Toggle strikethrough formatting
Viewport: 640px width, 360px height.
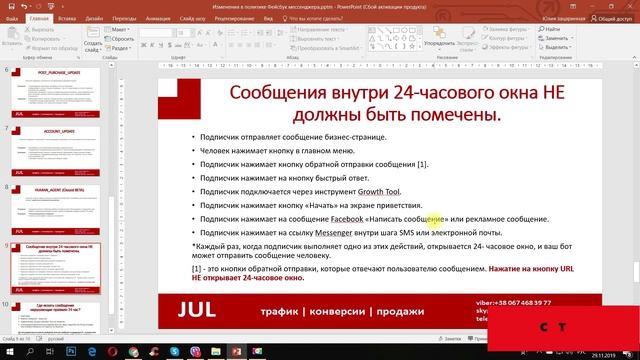click(x=178, y=45)
